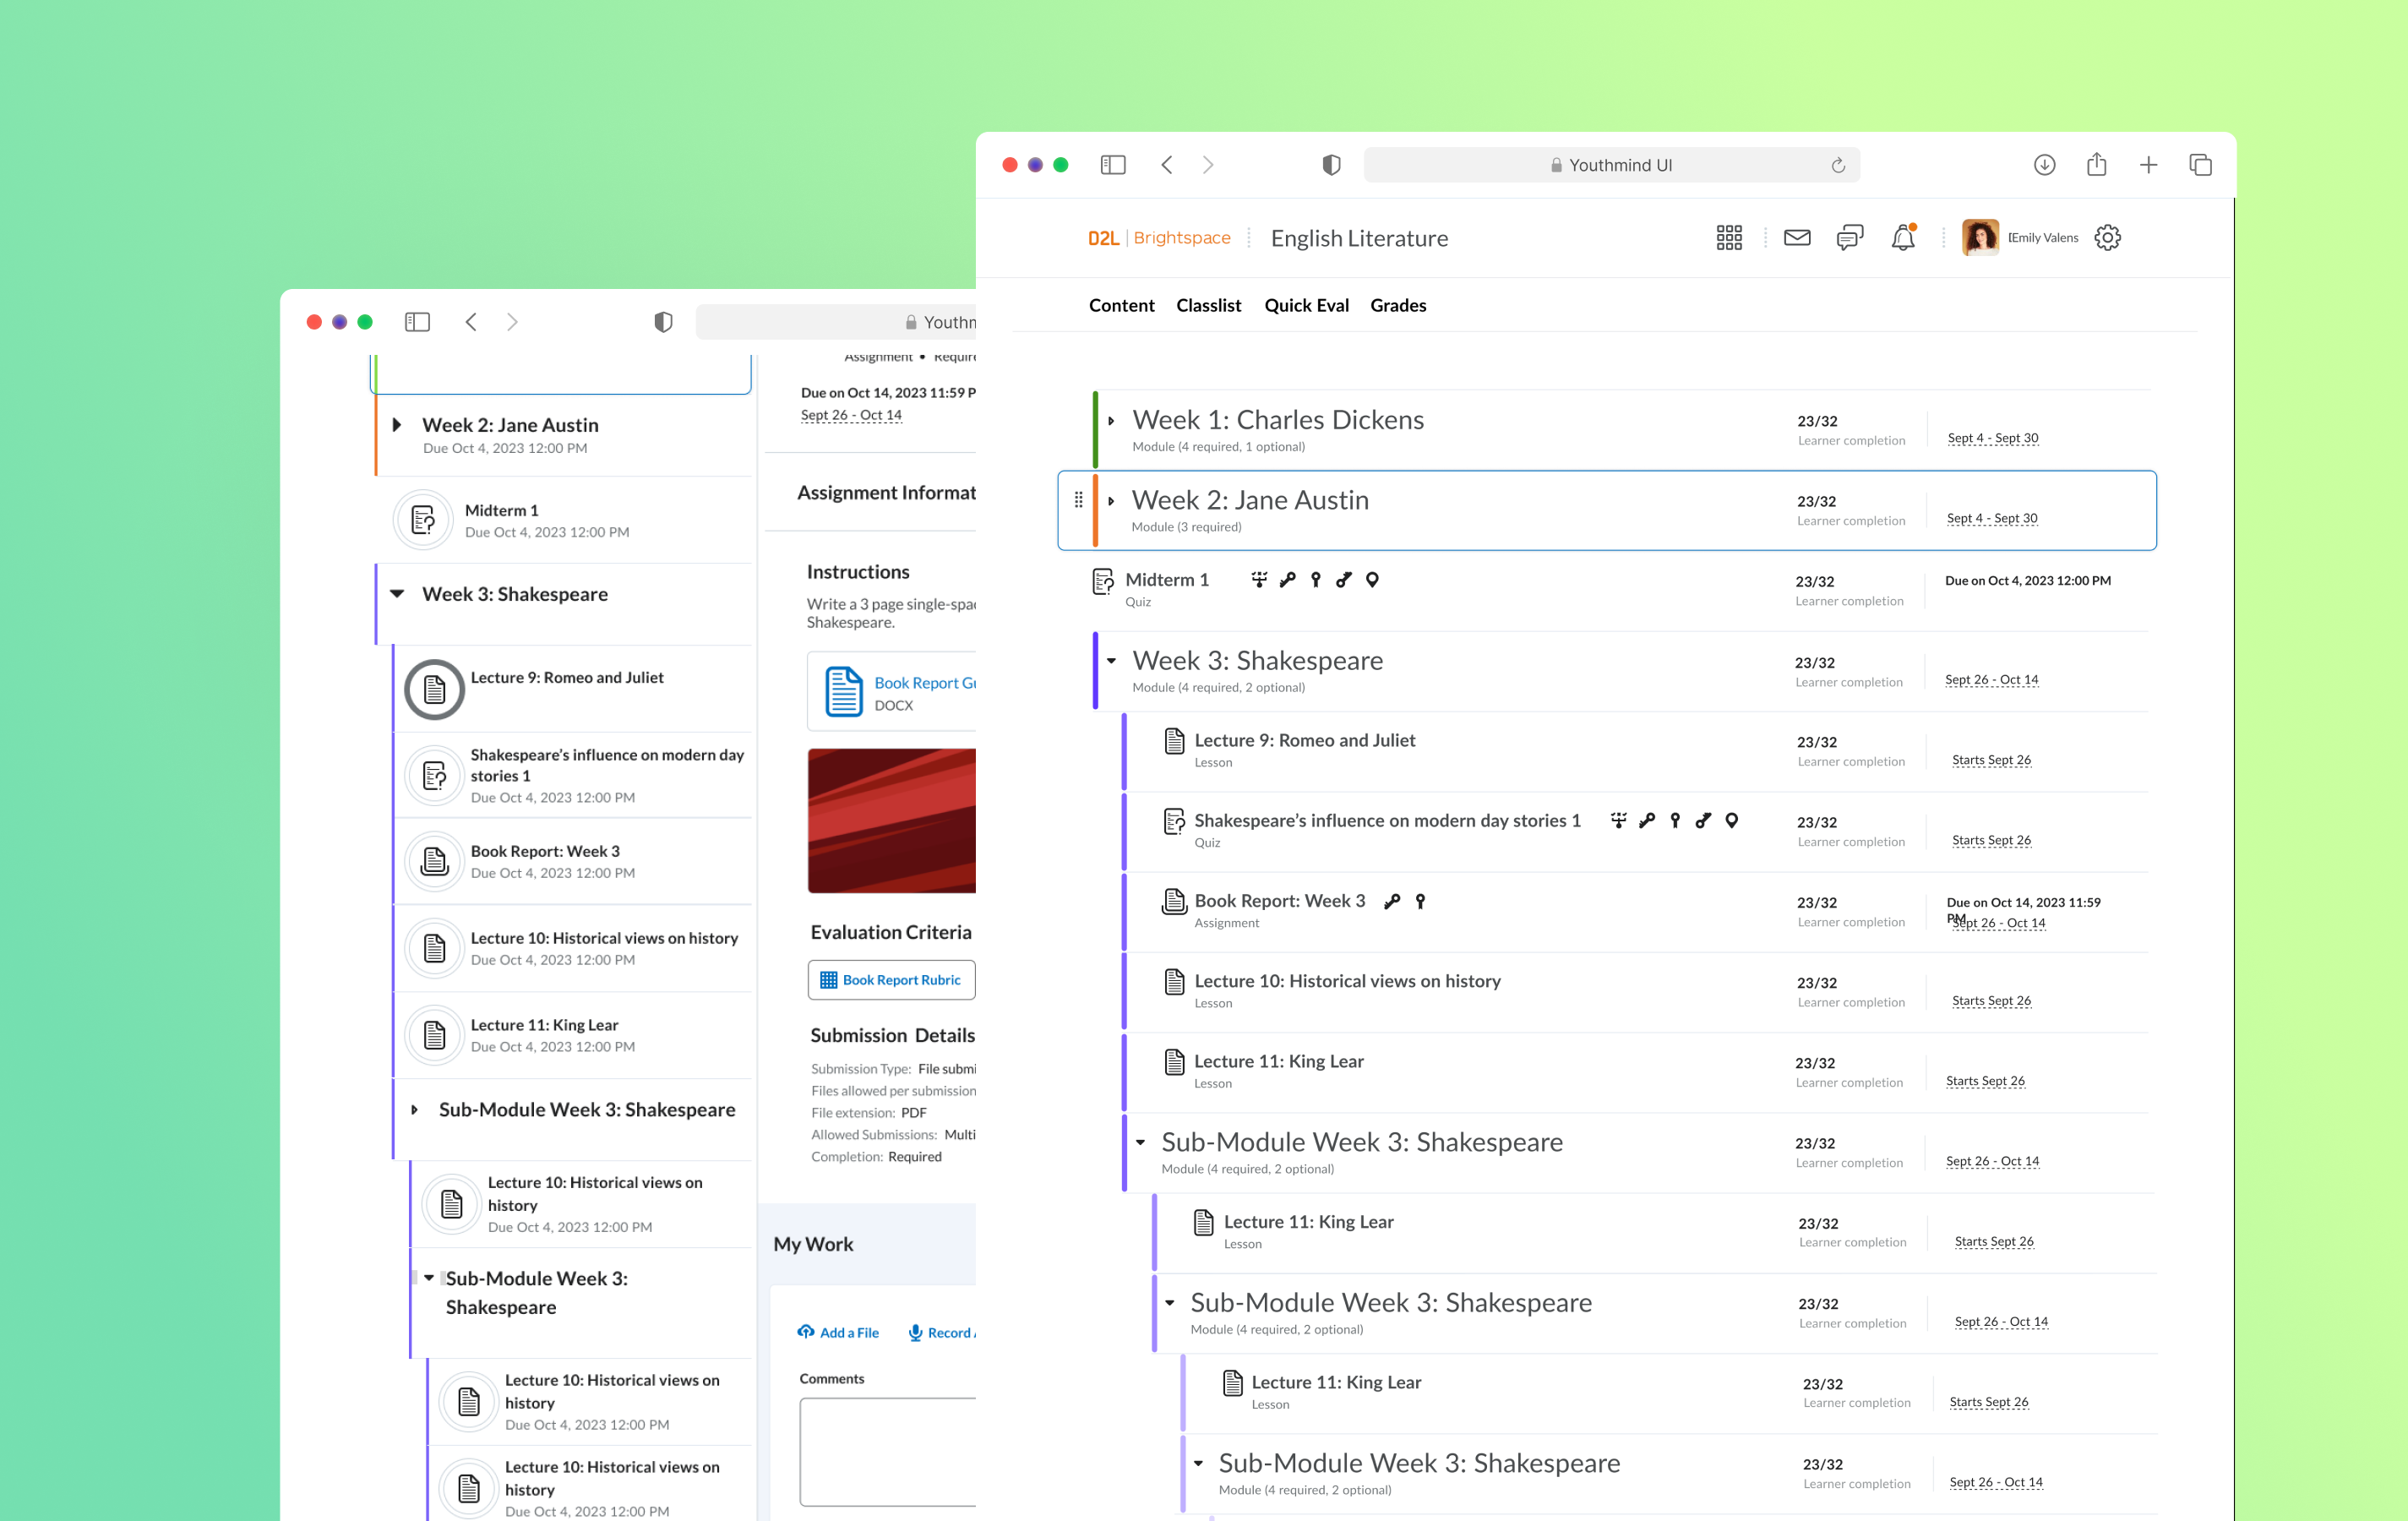This screenshot has width=2408, height=1521.
Task: Click the reload icon in address bar
Action: (1838, 166)
